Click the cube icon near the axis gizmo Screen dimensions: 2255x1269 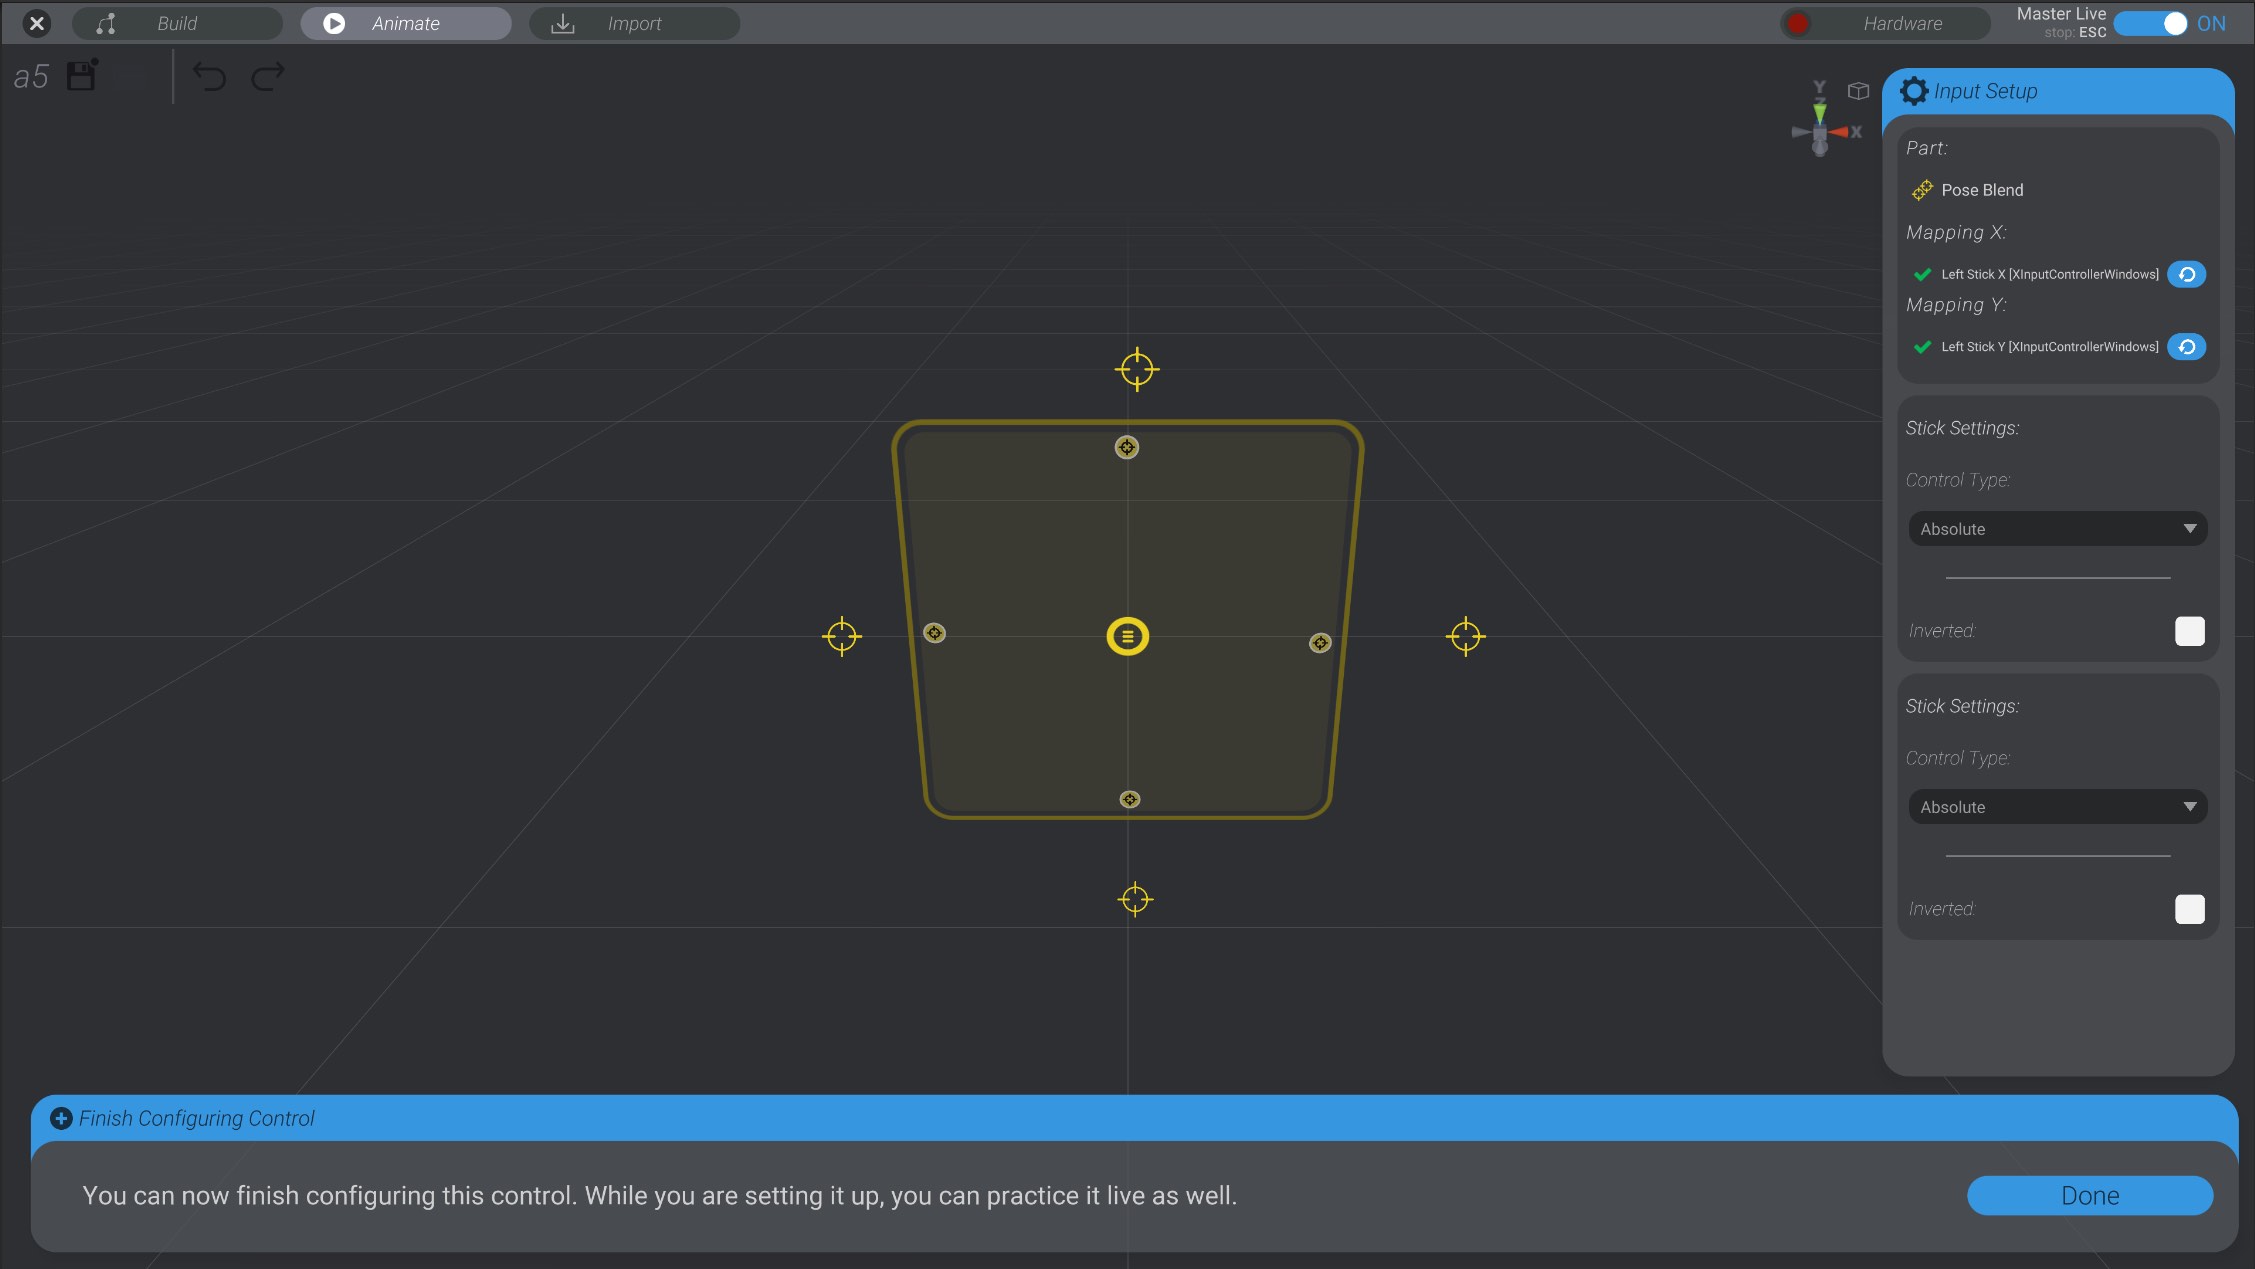click(1858, 90)
